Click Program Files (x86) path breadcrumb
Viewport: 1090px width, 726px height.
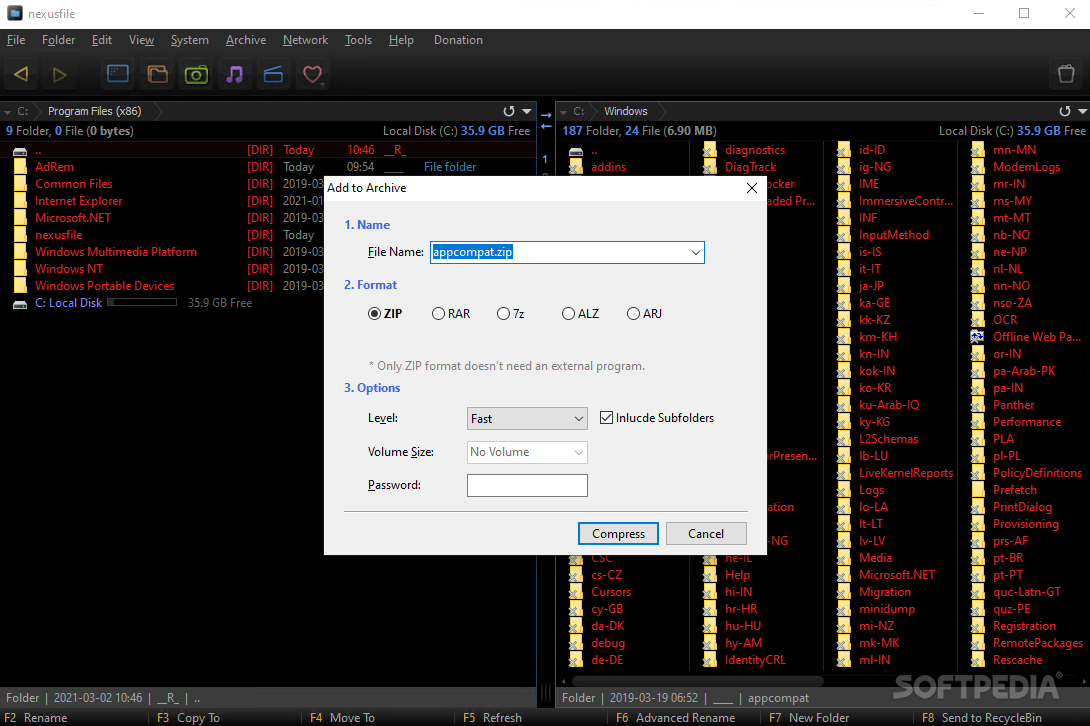[x=95, y=111]
